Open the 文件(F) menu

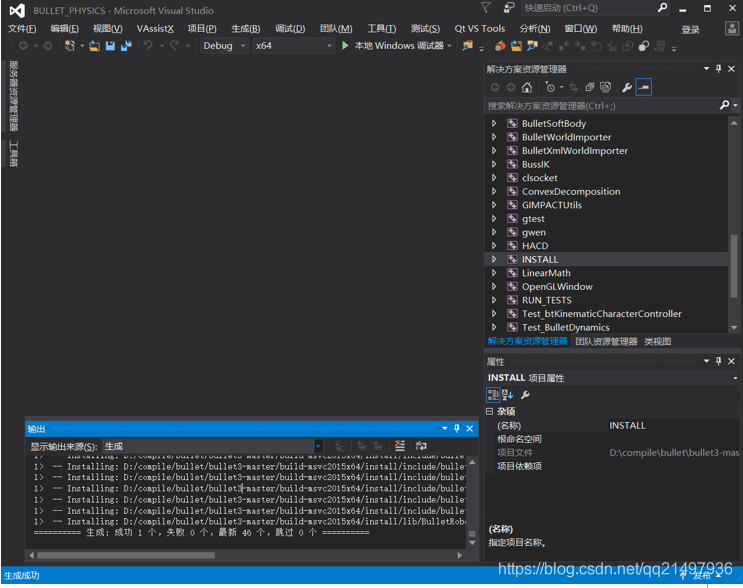[x=22, y=29]
